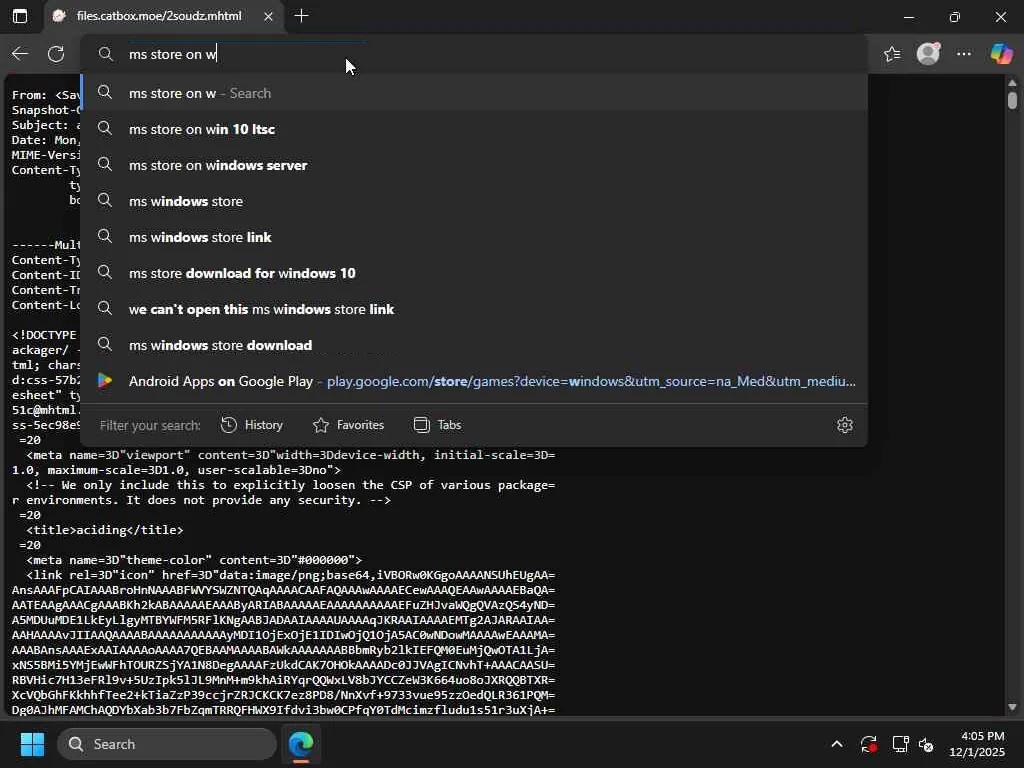Image resolution: width=1024 pixels, height=768 pixels.
Task: Show hidden icons tray chevron
Action: [837, 744]
